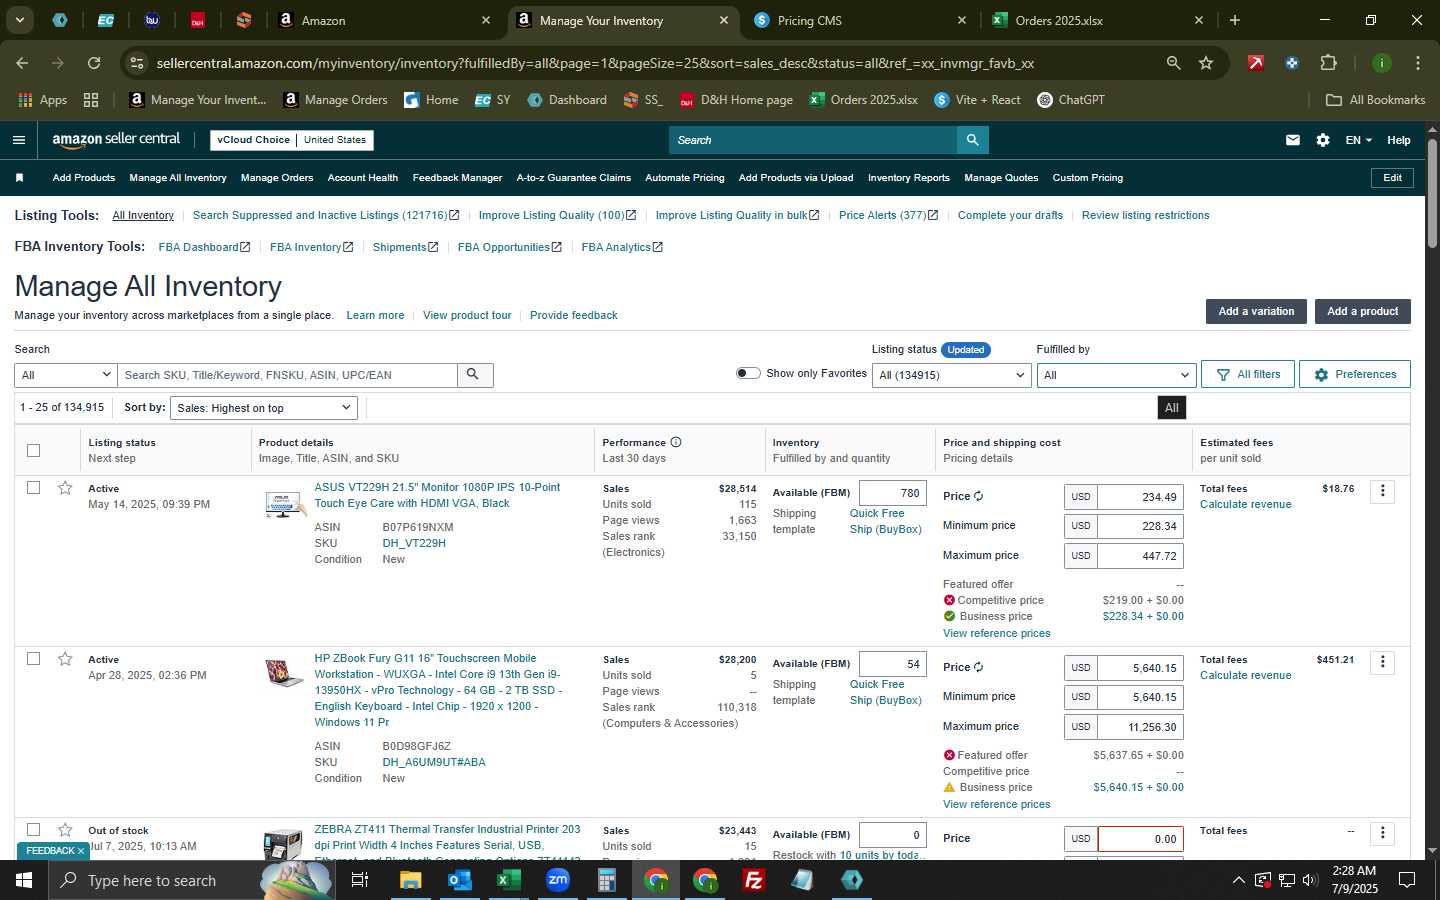Reload the page with browser refresh button
1440x900 pixels.
94,63
